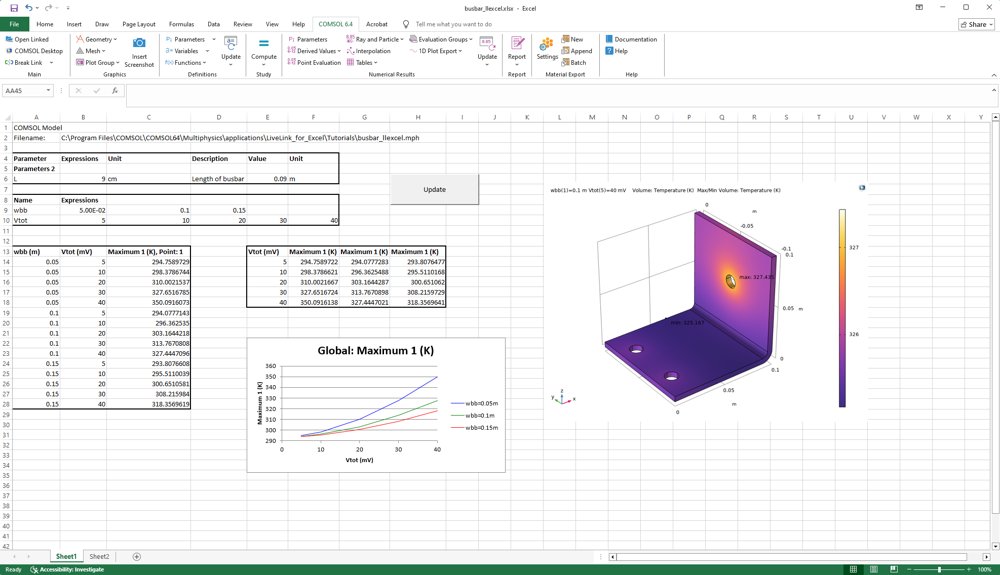Open the Home ribbon tab
The height and width of the screenshot is (575, 1000).
click(45, 24)
